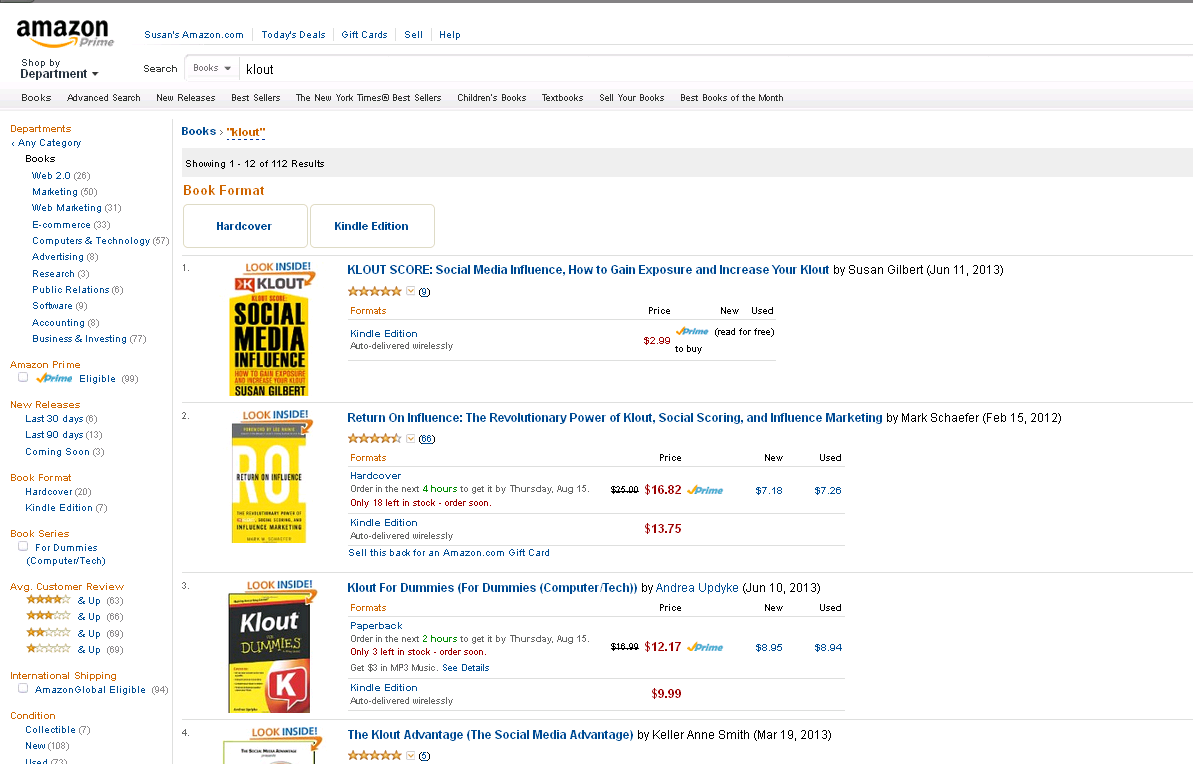
Task: Open Return On Influence title link
Action: (x=615, y=418)
